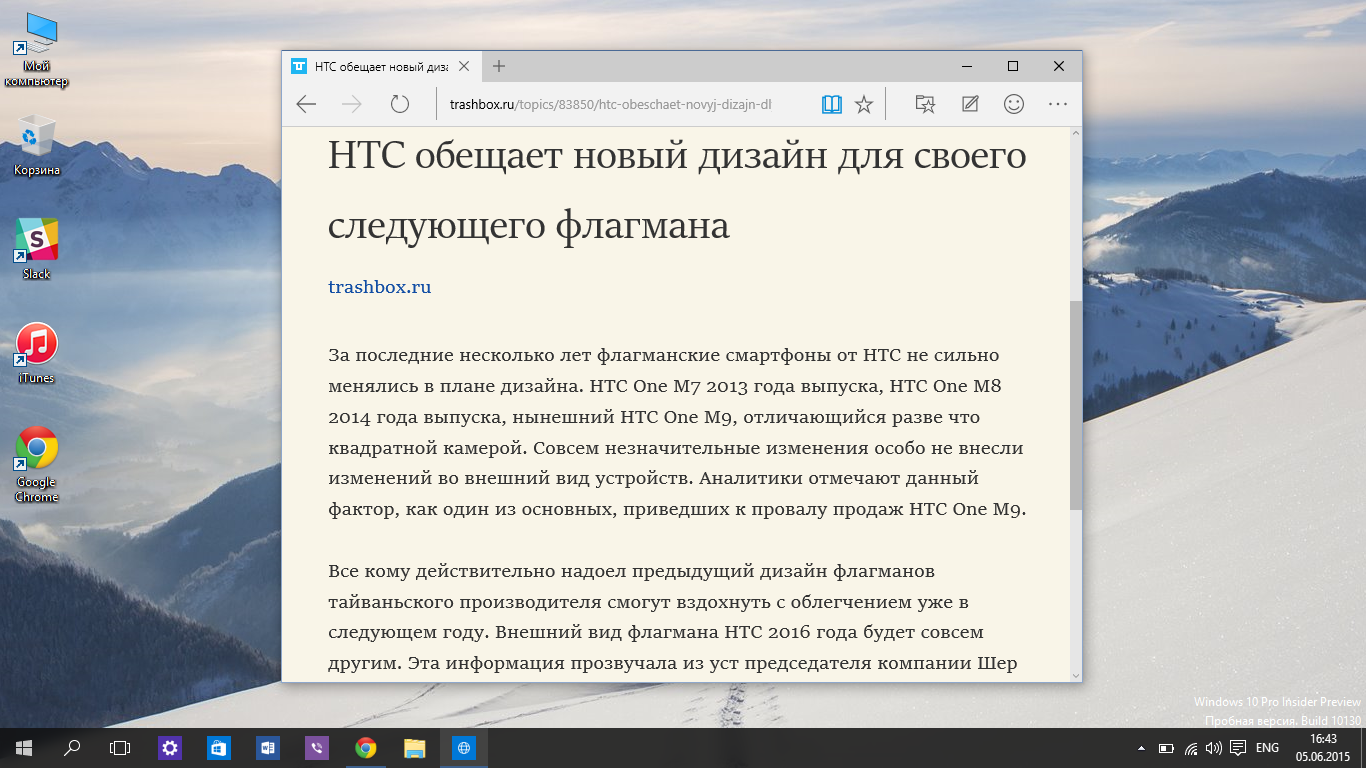Click the paragraph starting "Все кому действительно надоел"

[673, 617]
